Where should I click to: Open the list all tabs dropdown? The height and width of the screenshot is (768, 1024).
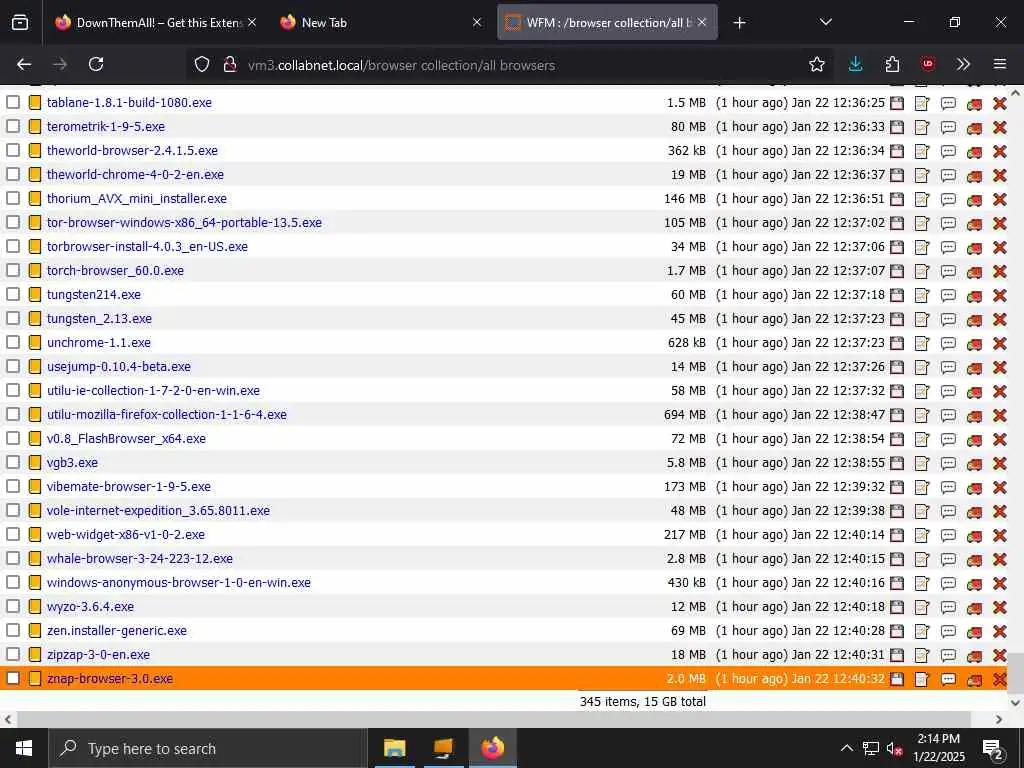click(825, 22)
